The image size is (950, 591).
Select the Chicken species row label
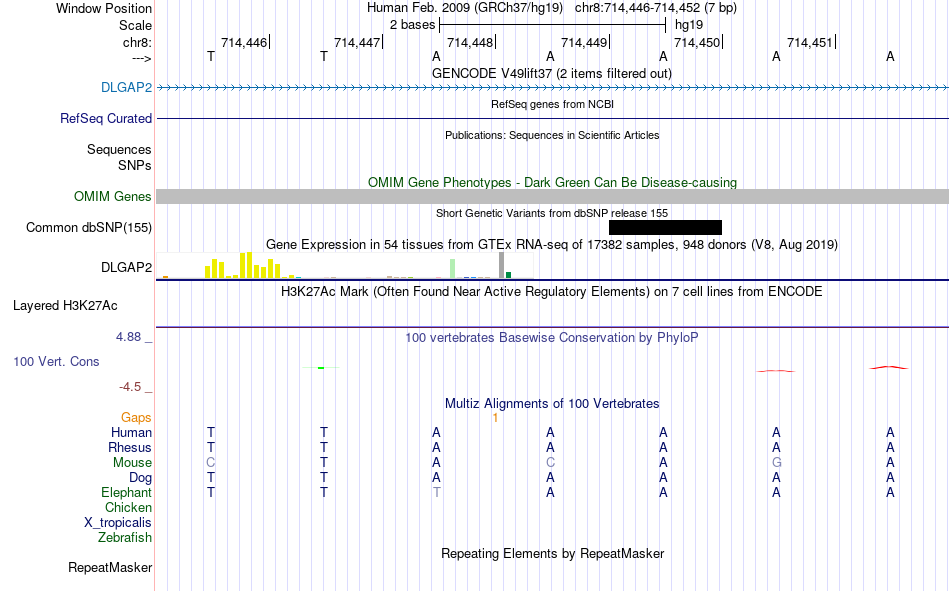(x=128, y=507)
